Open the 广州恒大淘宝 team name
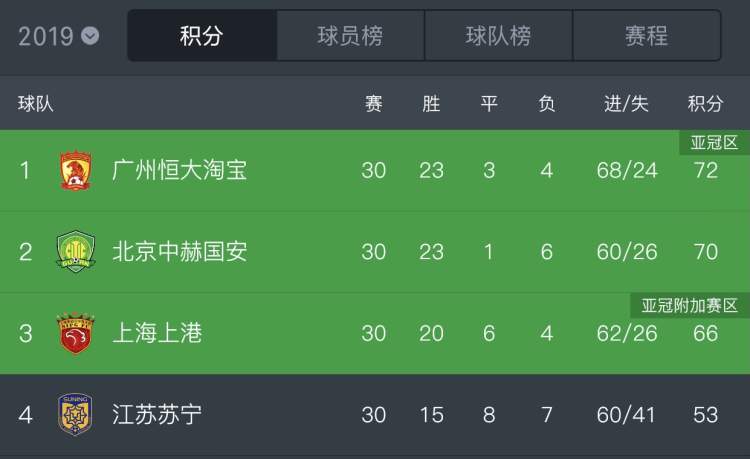The image size is (750, 459). pos(179,170)
